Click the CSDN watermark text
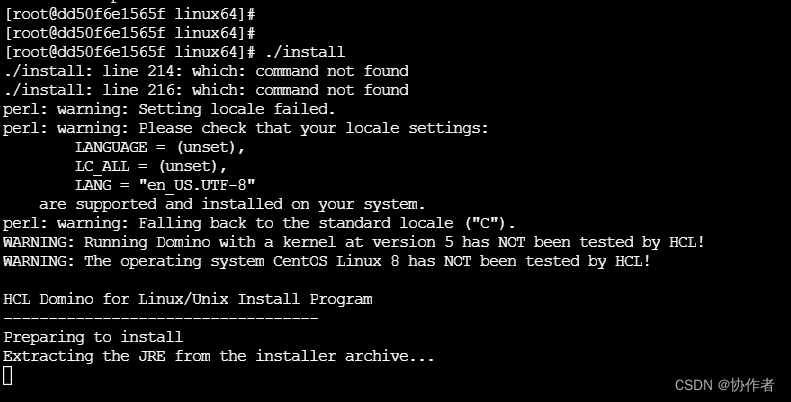The height and width of the screenshot is (402, 791). [725, 385]
